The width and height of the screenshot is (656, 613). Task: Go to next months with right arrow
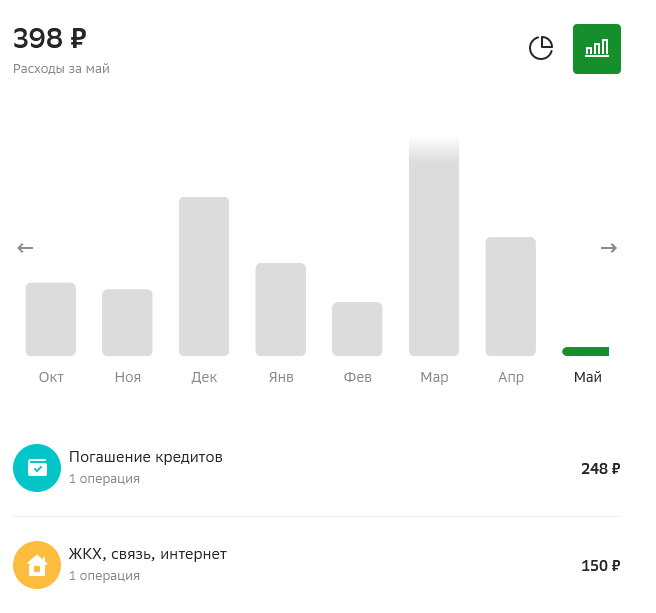click(609, 248)
